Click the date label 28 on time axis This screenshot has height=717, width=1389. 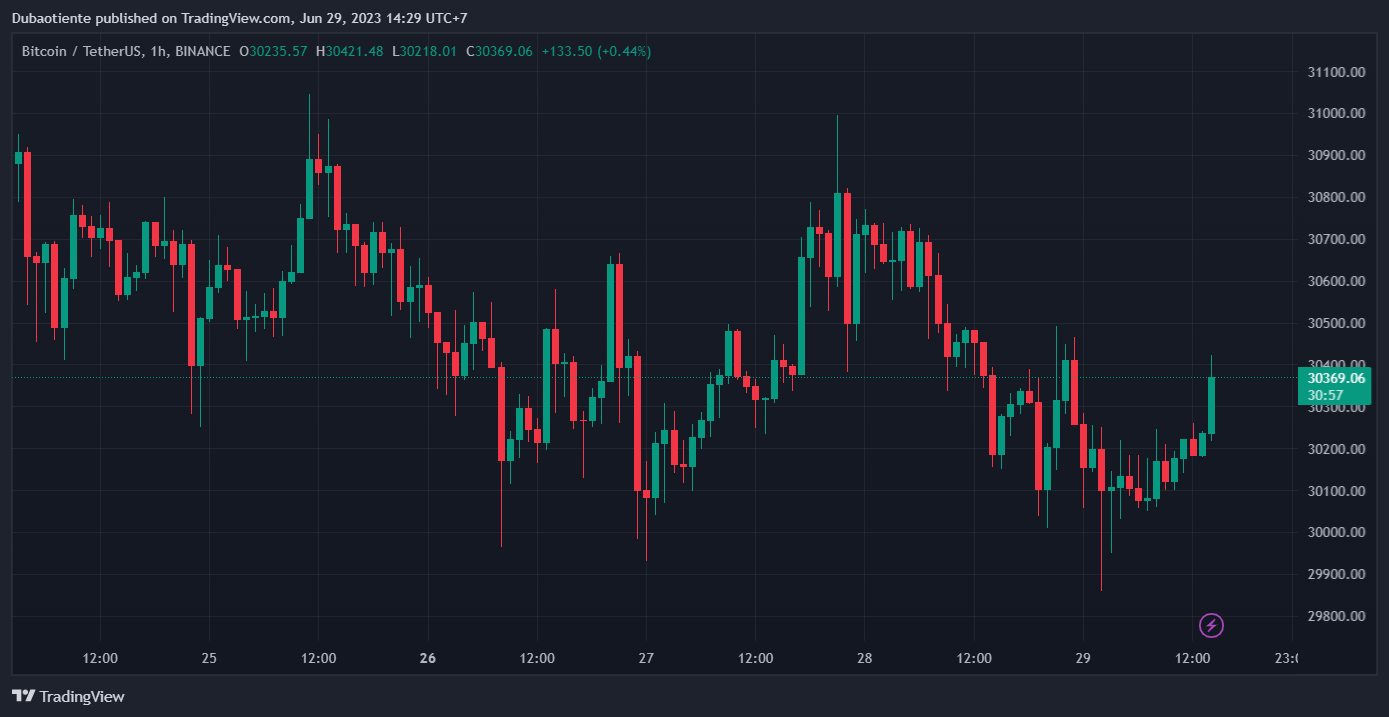[865, 658]
